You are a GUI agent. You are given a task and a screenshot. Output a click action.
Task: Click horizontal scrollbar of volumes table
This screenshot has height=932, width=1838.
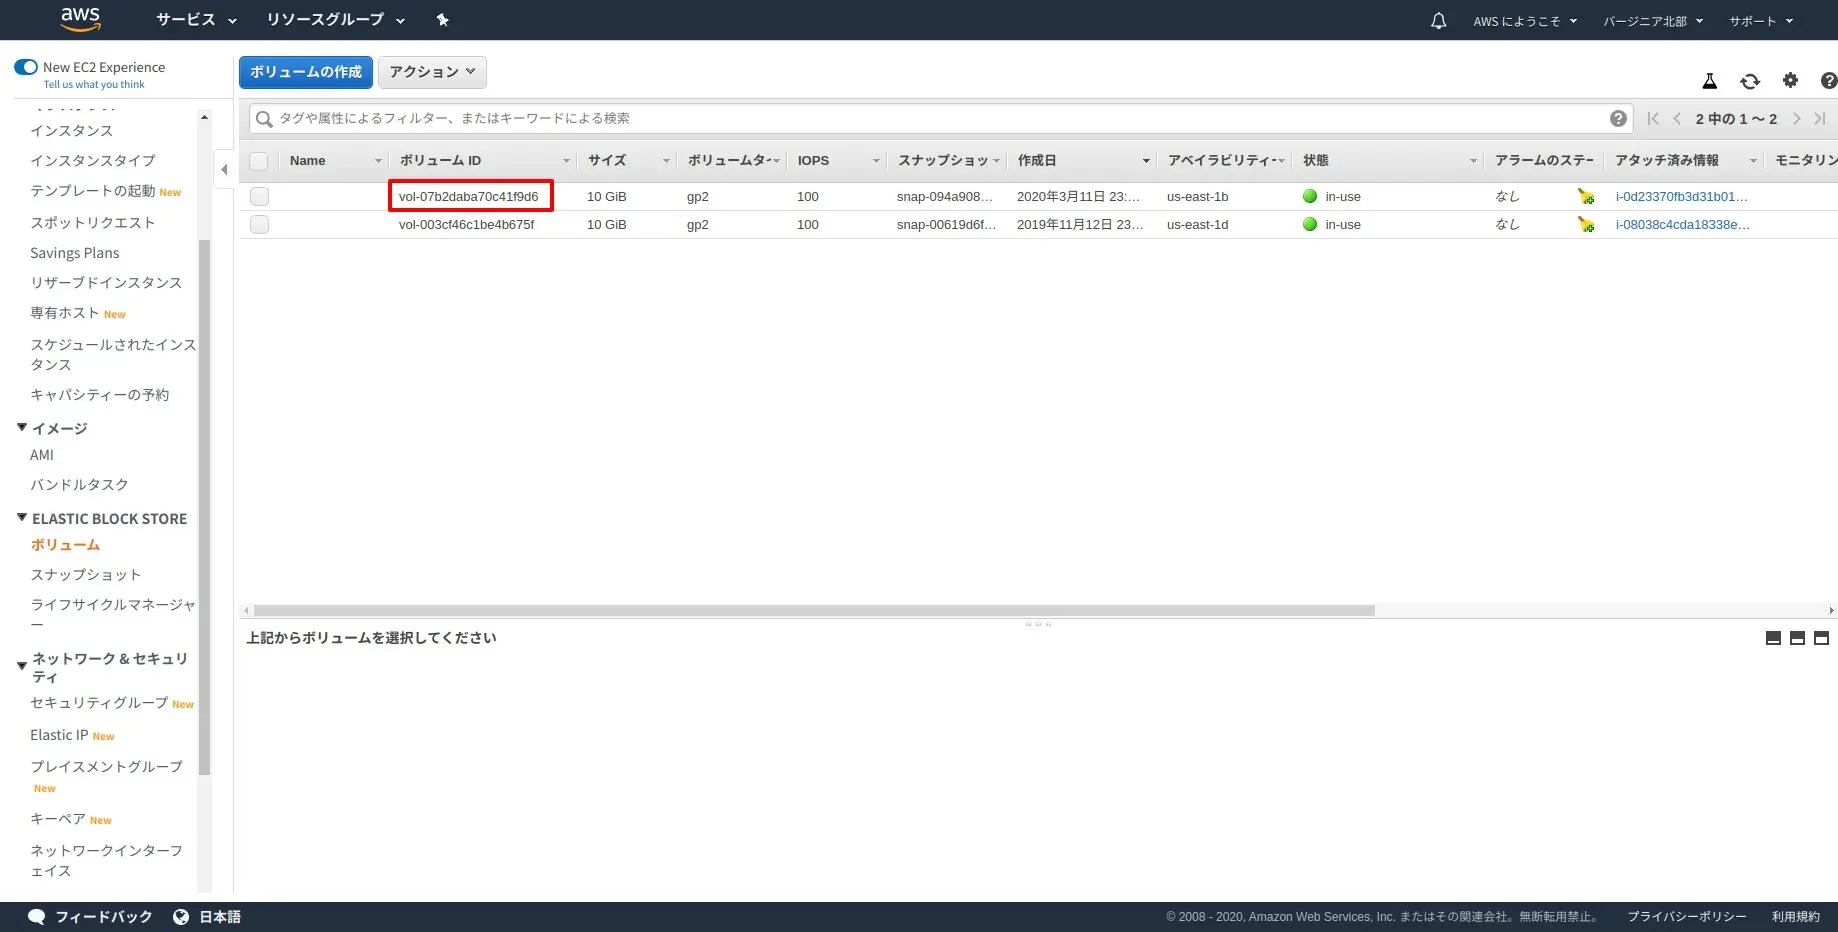click(814, 610)
